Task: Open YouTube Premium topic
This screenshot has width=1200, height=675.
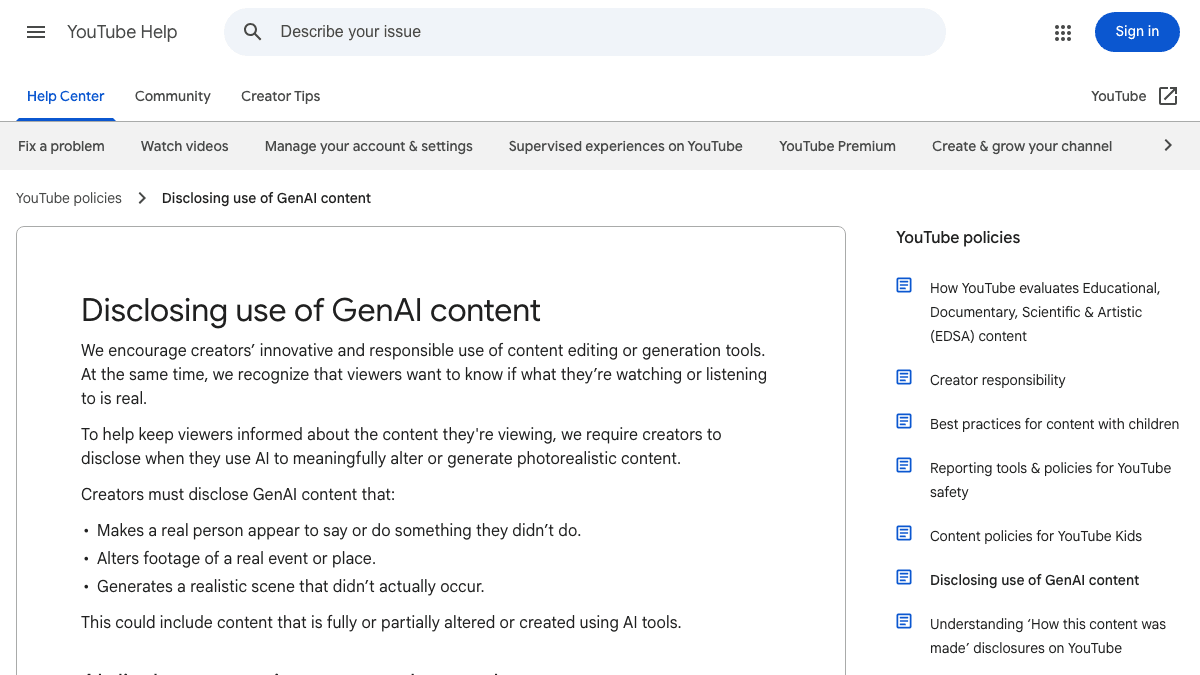Action: (x=838, y=146)
